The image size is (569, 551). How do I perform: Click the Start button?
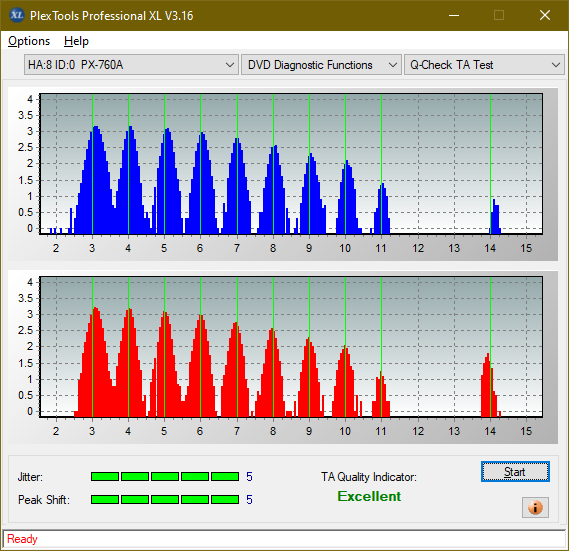point(515,472)
